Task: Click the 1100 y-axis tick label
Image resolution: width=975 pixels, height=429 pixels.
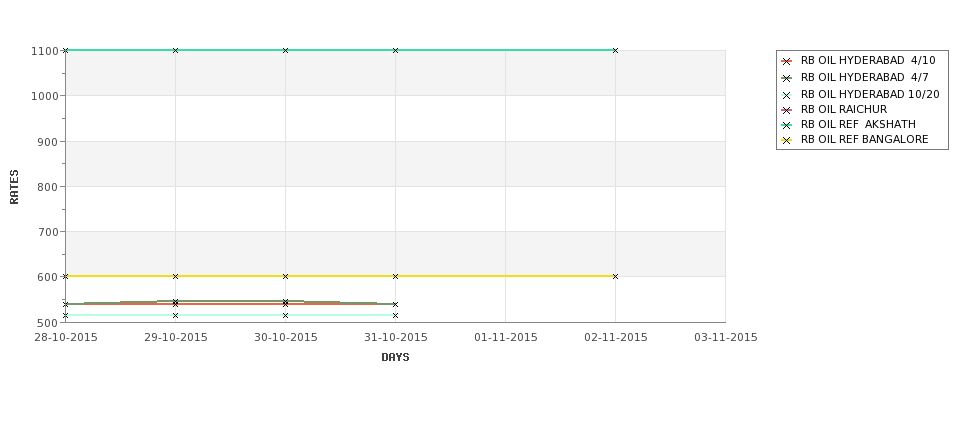Action: coord(45,51)
